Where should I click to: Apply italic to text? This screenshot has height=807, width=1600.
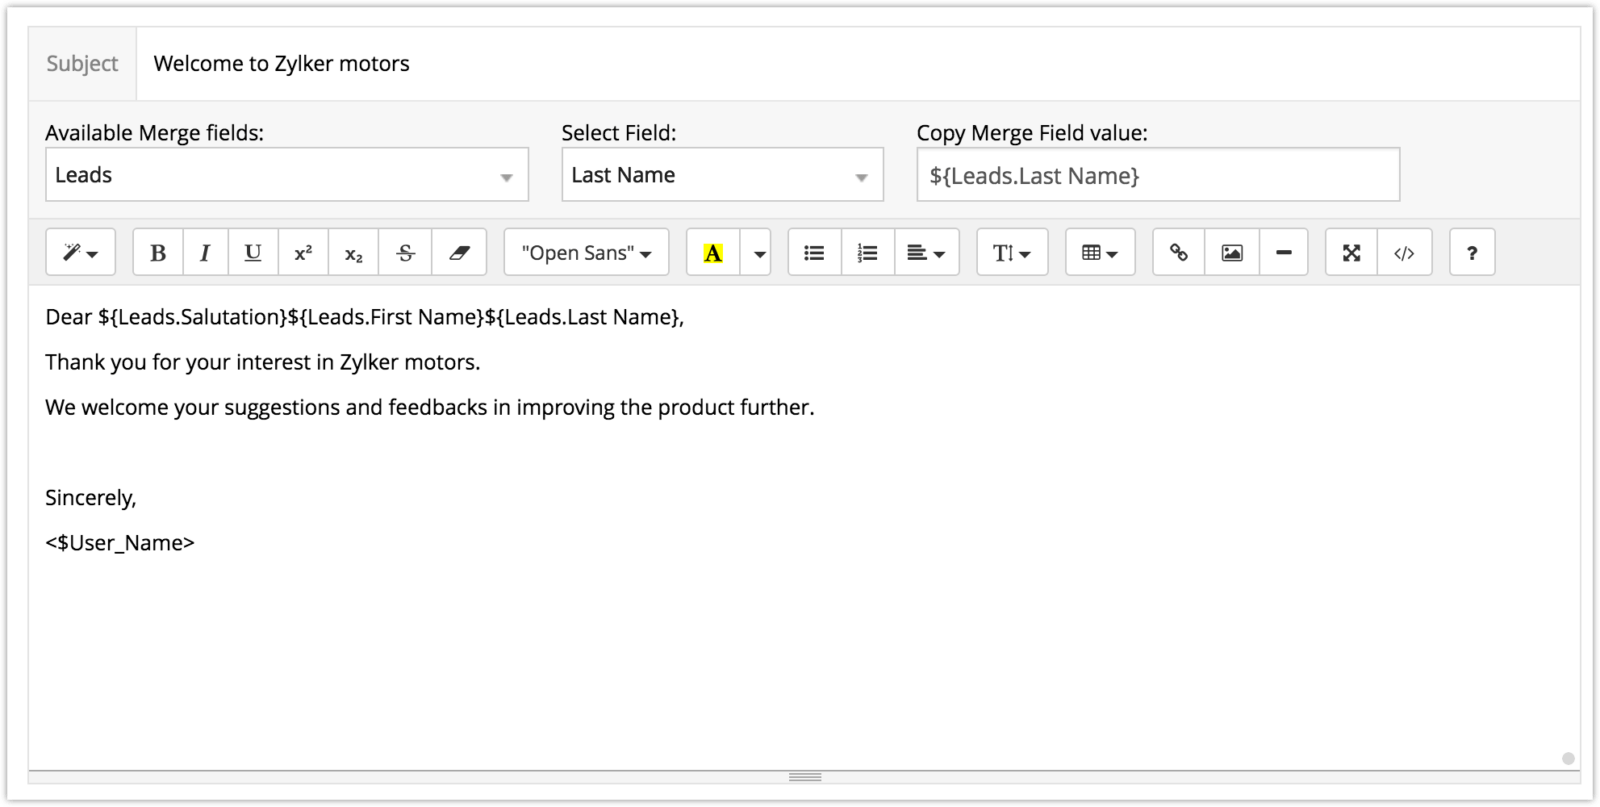coord(205,253)
